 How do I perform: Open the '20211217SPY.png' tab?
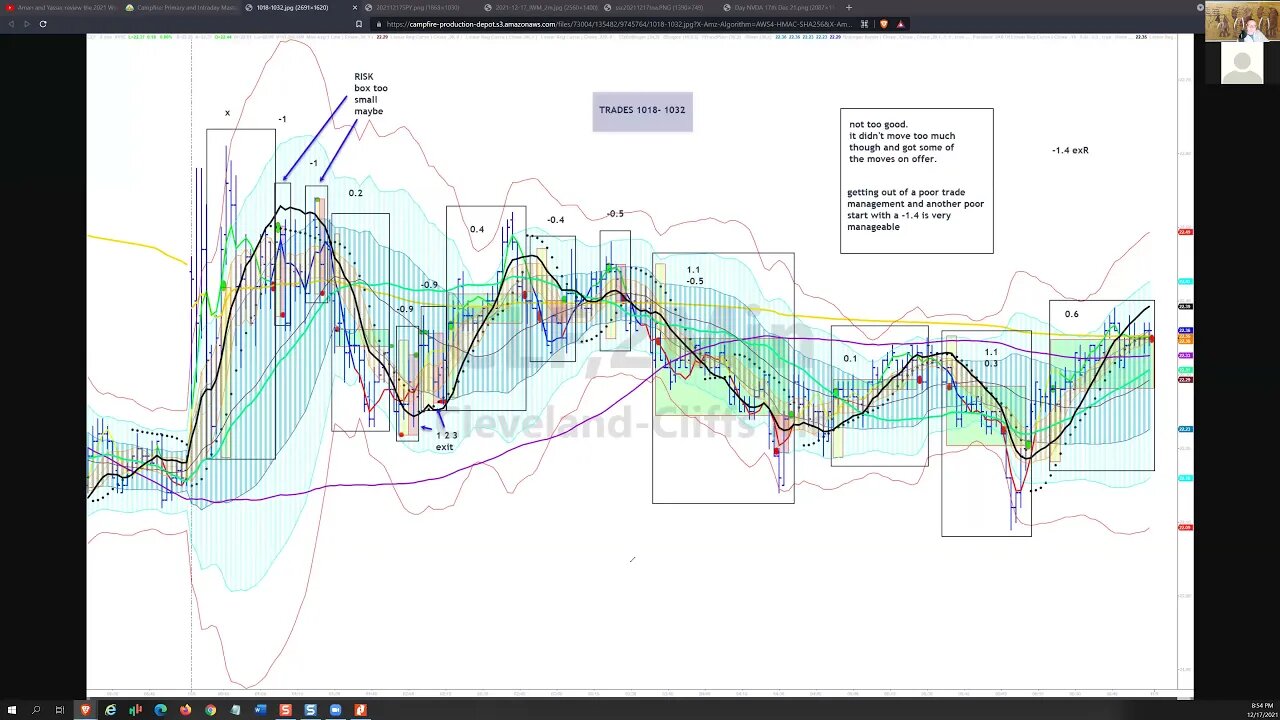click(x=418, y=7)
